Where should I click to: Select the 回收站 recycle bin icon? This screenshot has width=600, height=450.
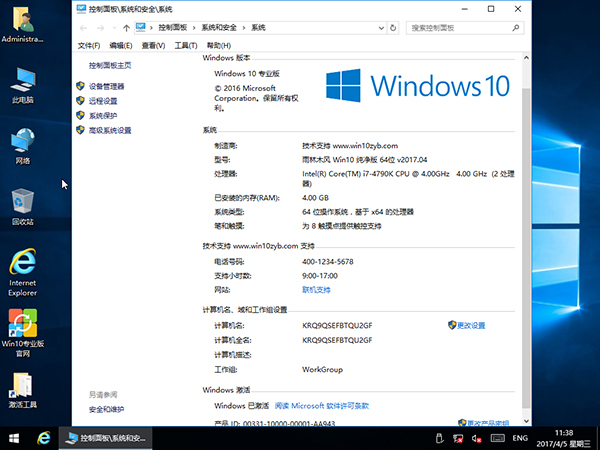click(x=22, y=204)
